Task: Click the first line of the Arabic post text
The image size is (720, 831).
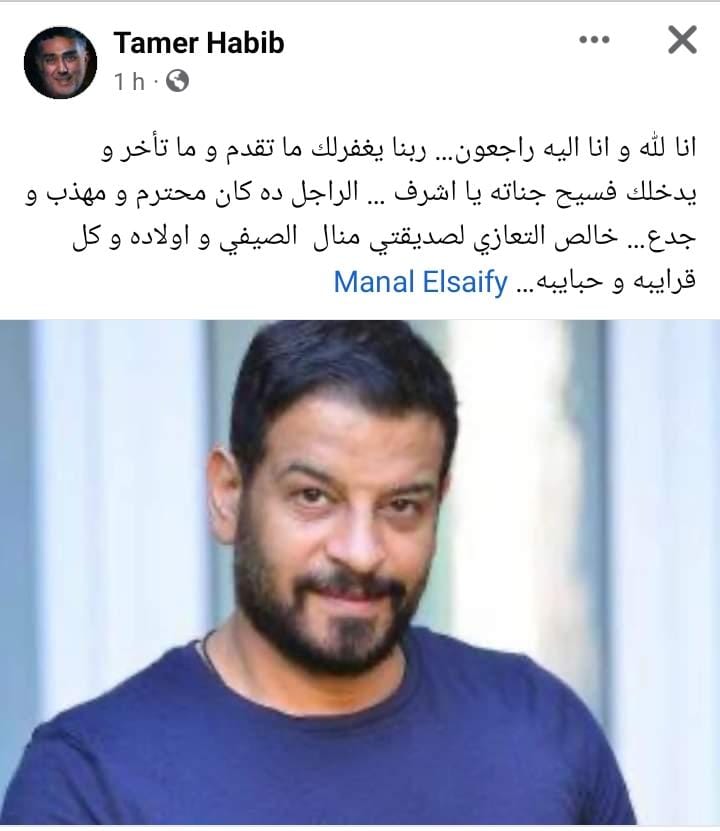Action: (x=398, y=148)
